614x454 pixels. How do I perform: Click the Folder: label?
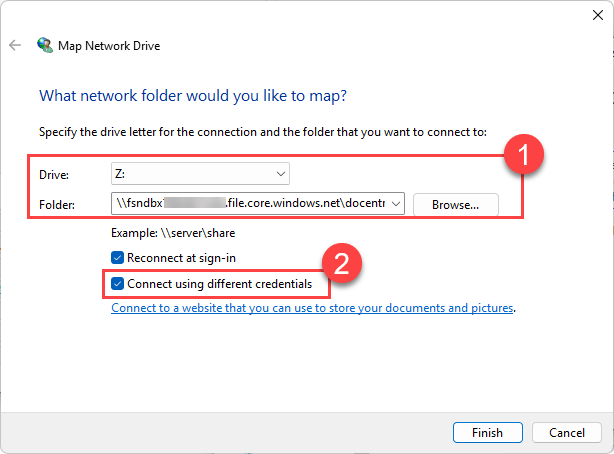point(57,204)
